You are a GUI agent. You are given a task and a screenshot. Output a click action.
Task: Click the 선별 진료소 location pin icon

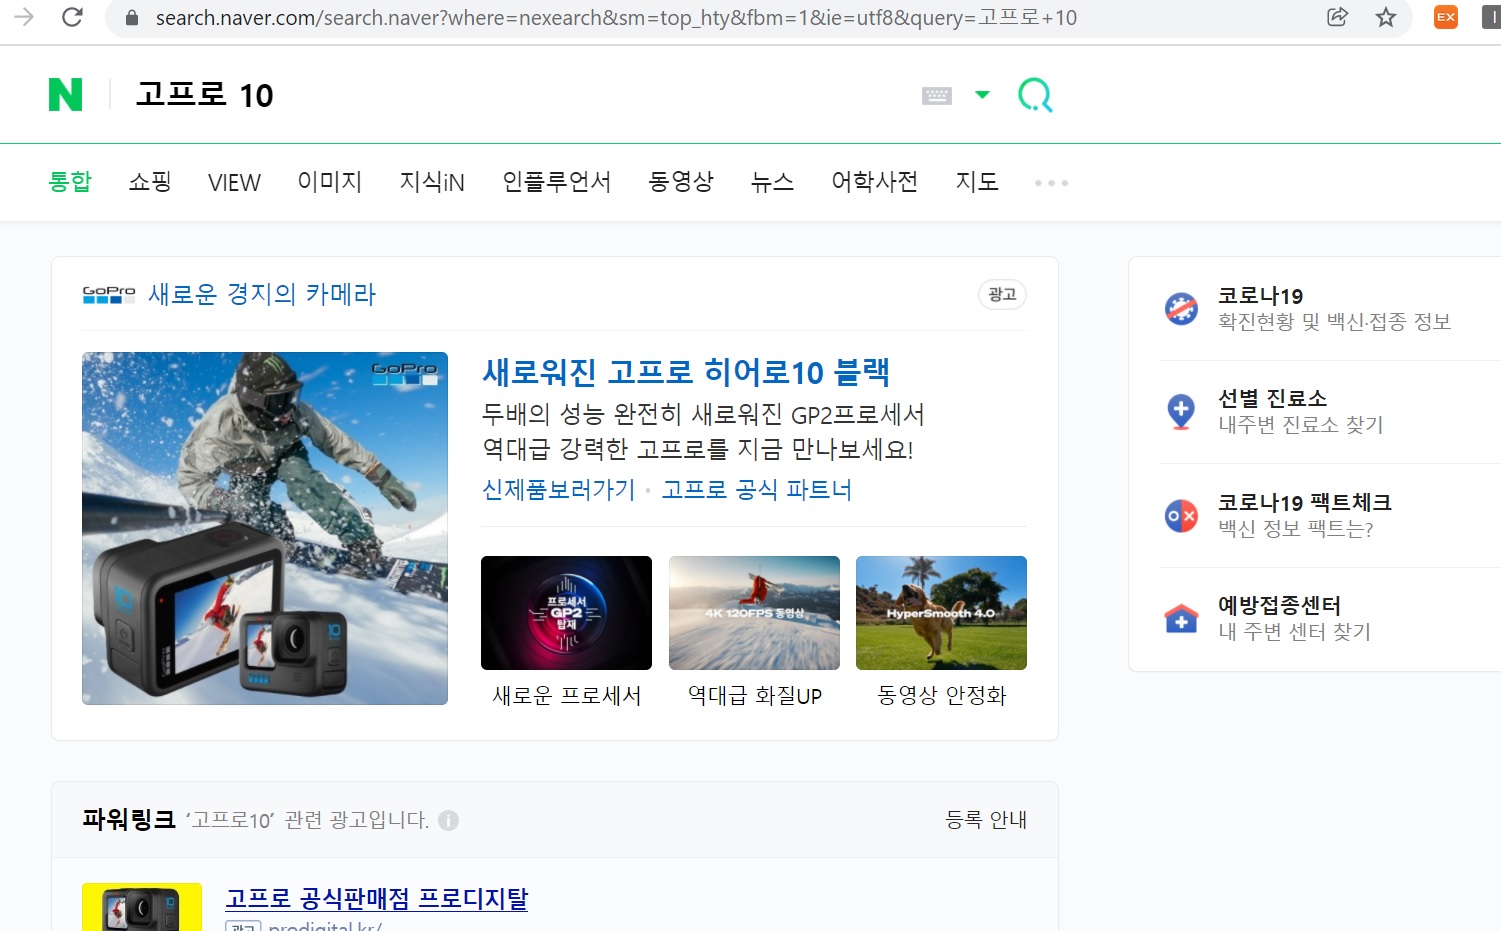tap(1181, 412)
